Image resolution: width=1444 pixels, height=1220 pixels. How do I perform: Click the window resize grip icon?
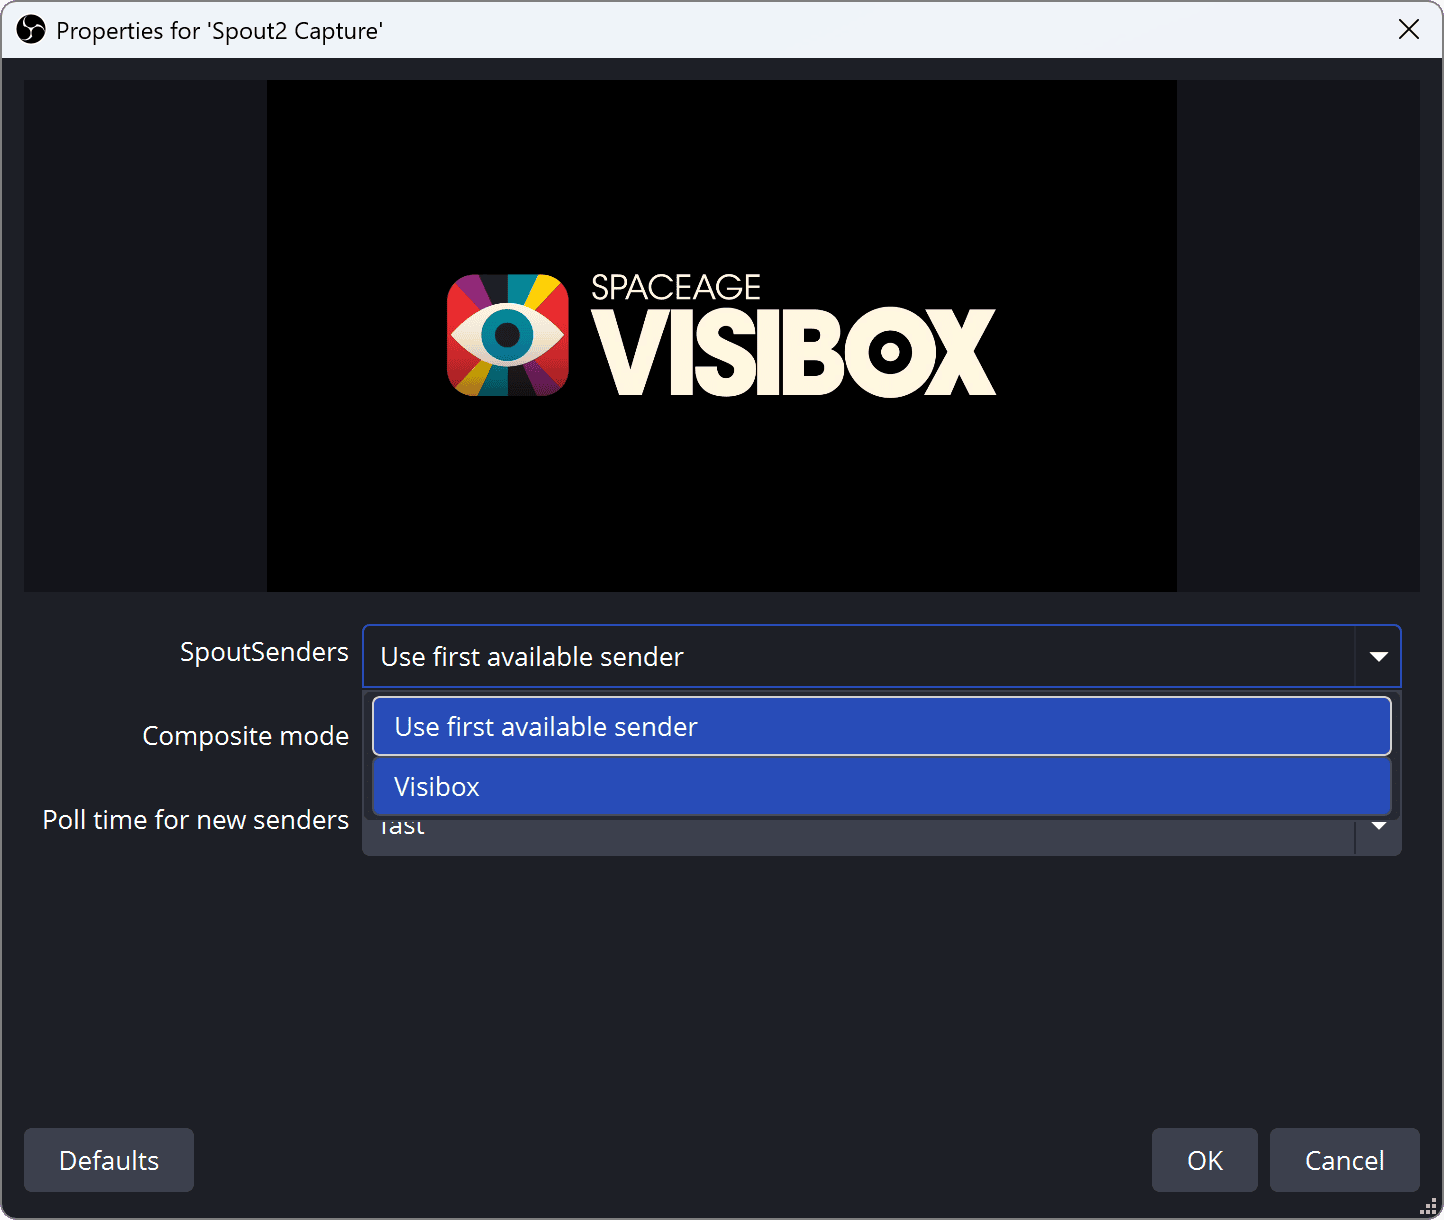(x=1429, y=1206)
